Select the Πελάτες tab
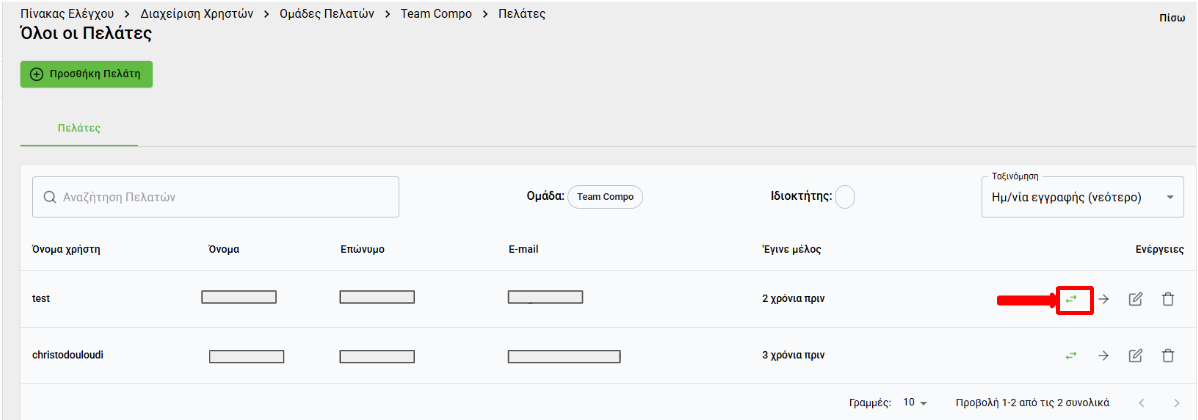1198x420 pixels. tap(79, 128)
